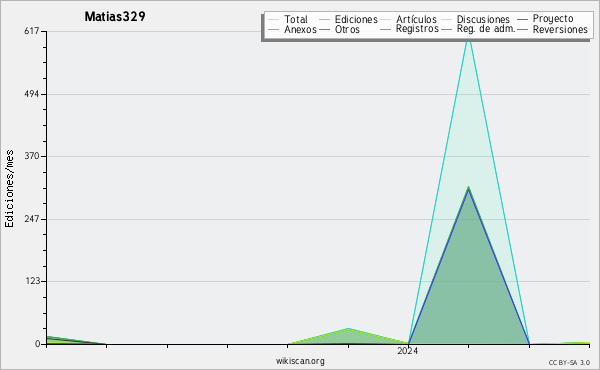Click the y-axis label '617'

tap(32, 31)
